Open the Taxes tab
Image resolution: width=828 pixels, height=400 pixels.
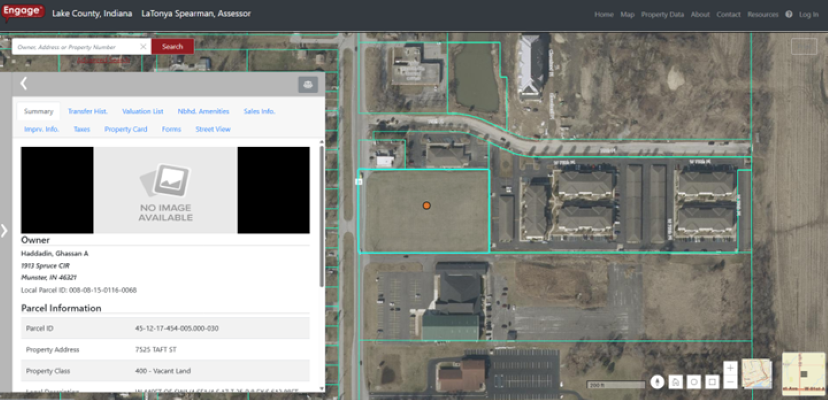tap(82, 129)
